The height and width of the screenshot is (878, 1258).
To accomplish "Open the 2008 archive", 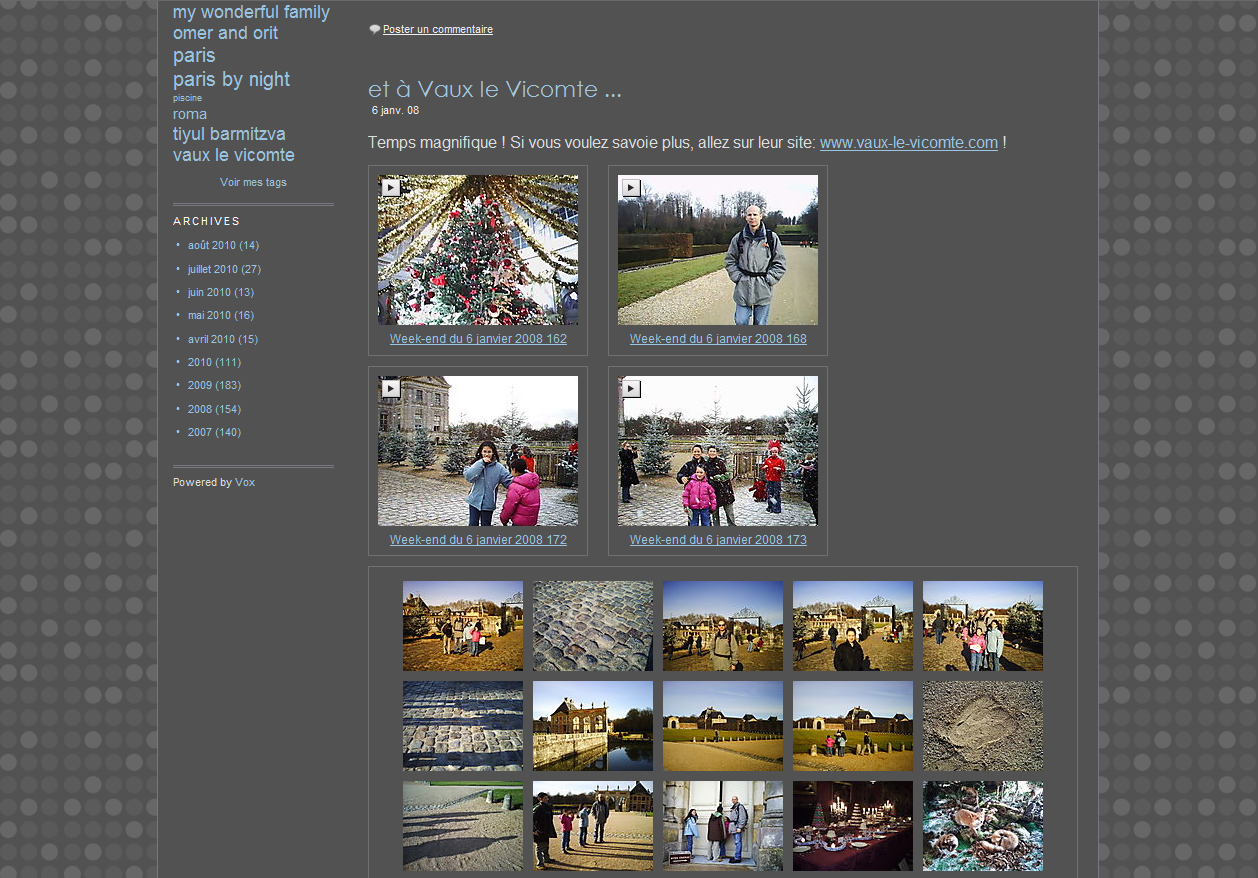I will pos(199,409).
